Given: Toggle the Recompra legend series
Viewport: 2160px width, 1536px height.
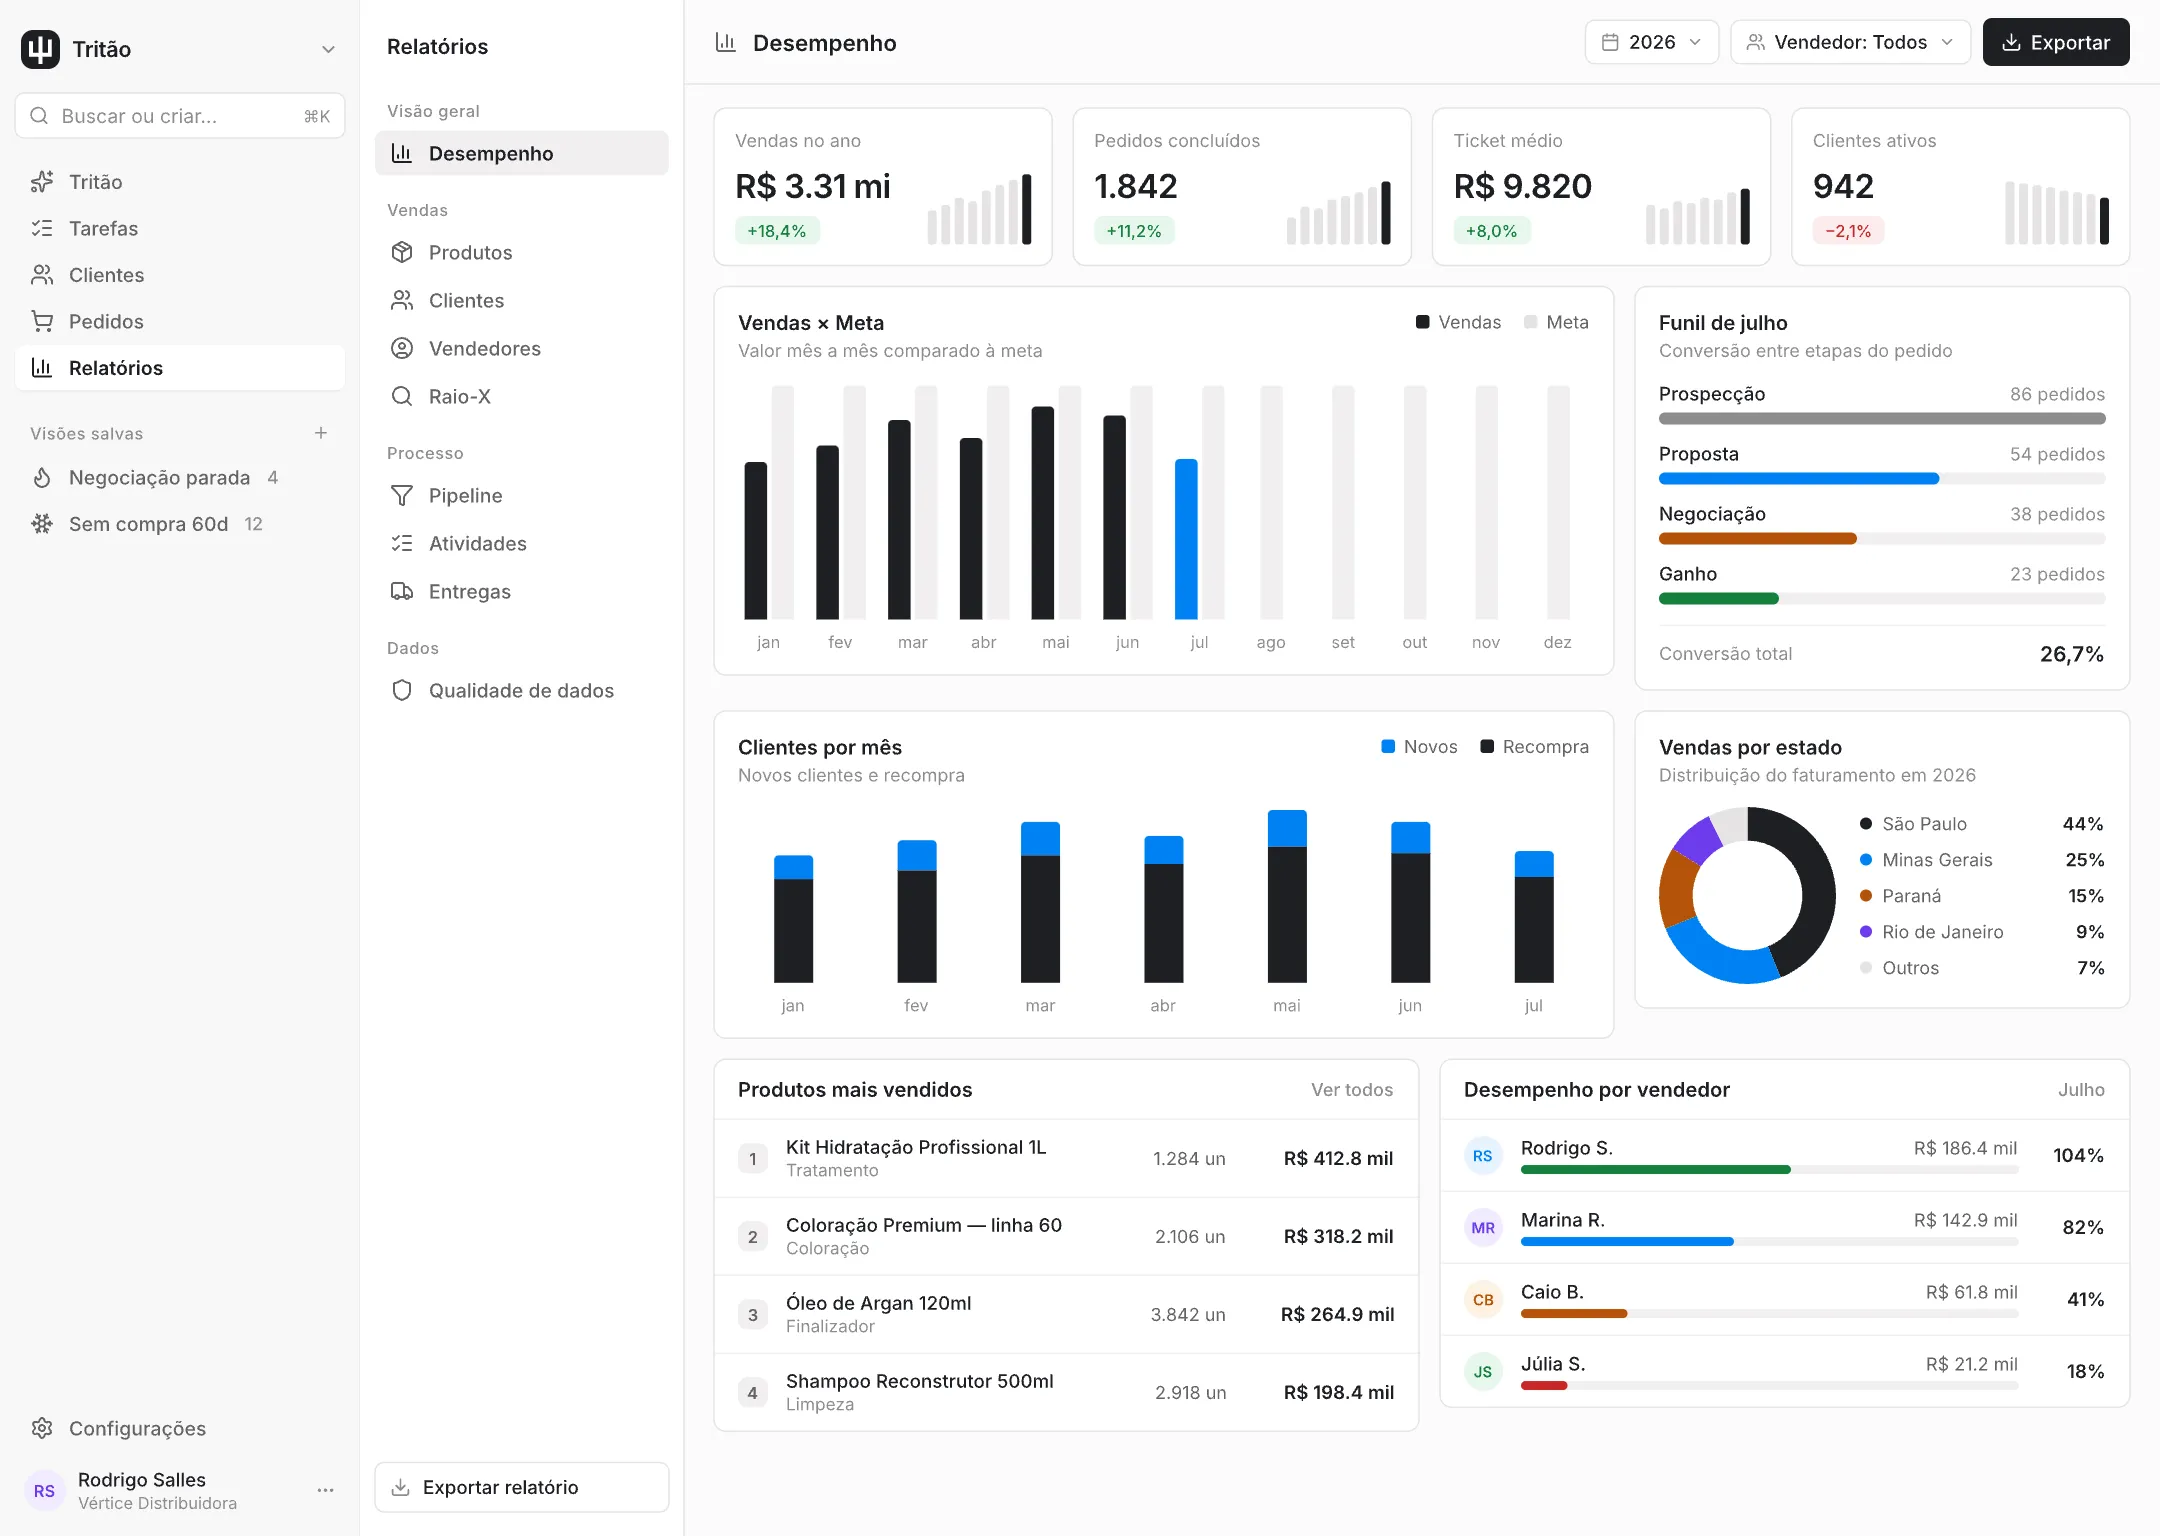Looking at the screenshot, I should point(1534,746).
